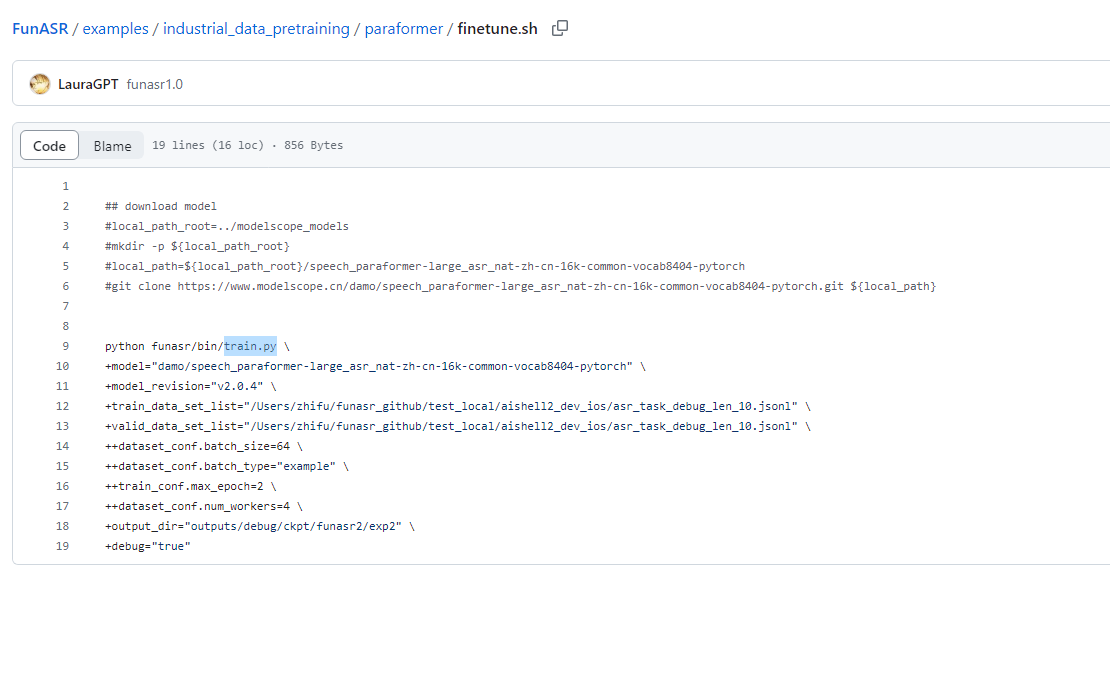Screen dimensions: 1110x686
Task: Select line number 2
Action: 65,206
